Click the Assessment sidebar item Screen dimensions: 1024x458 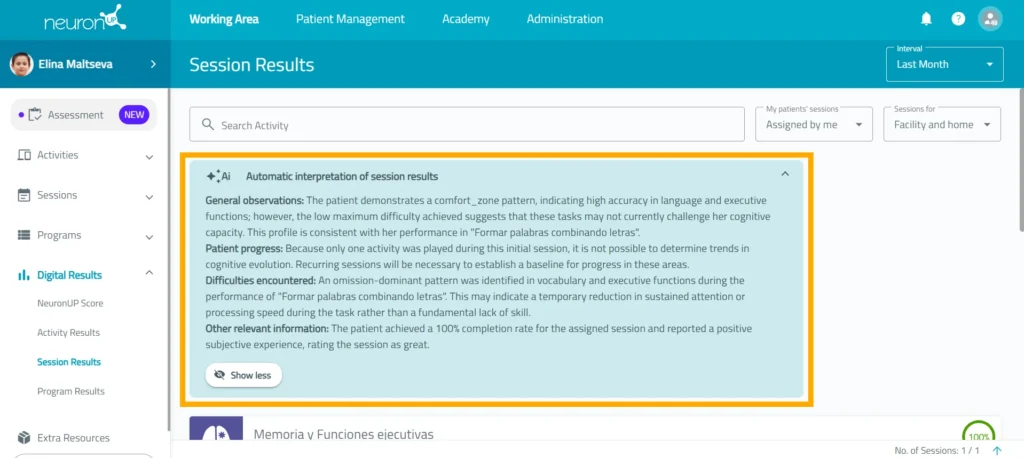click(84, 115)
